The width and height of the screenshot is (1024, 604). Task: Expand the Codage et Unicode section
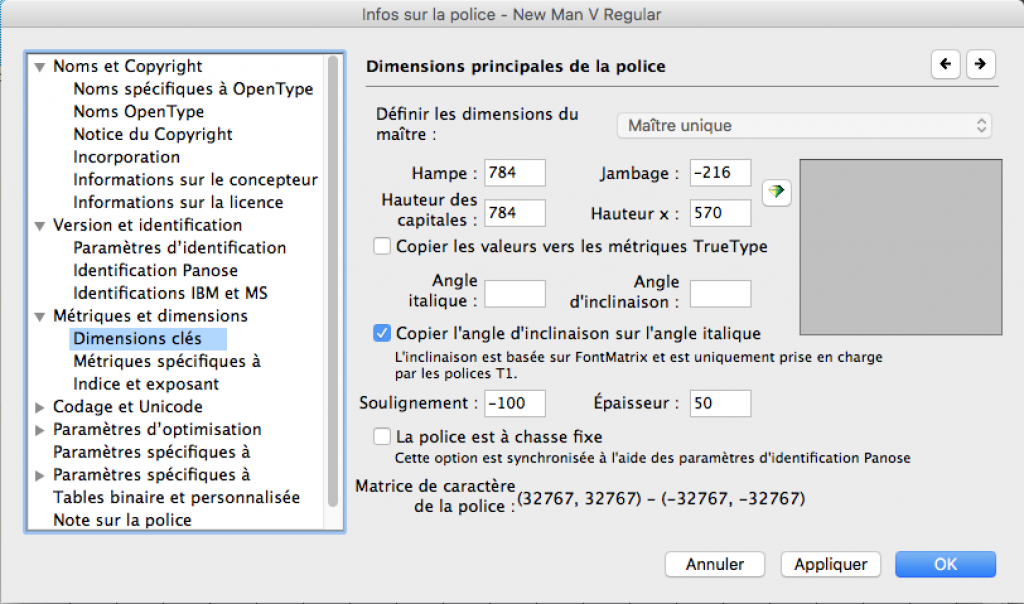pyautogui.click(x=40, y=407)
